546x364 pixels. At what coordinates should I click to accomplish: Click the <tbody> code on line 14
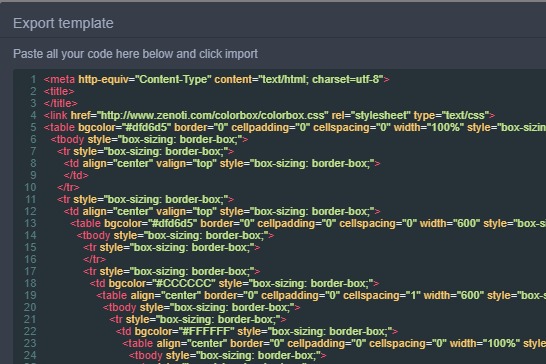176,235
